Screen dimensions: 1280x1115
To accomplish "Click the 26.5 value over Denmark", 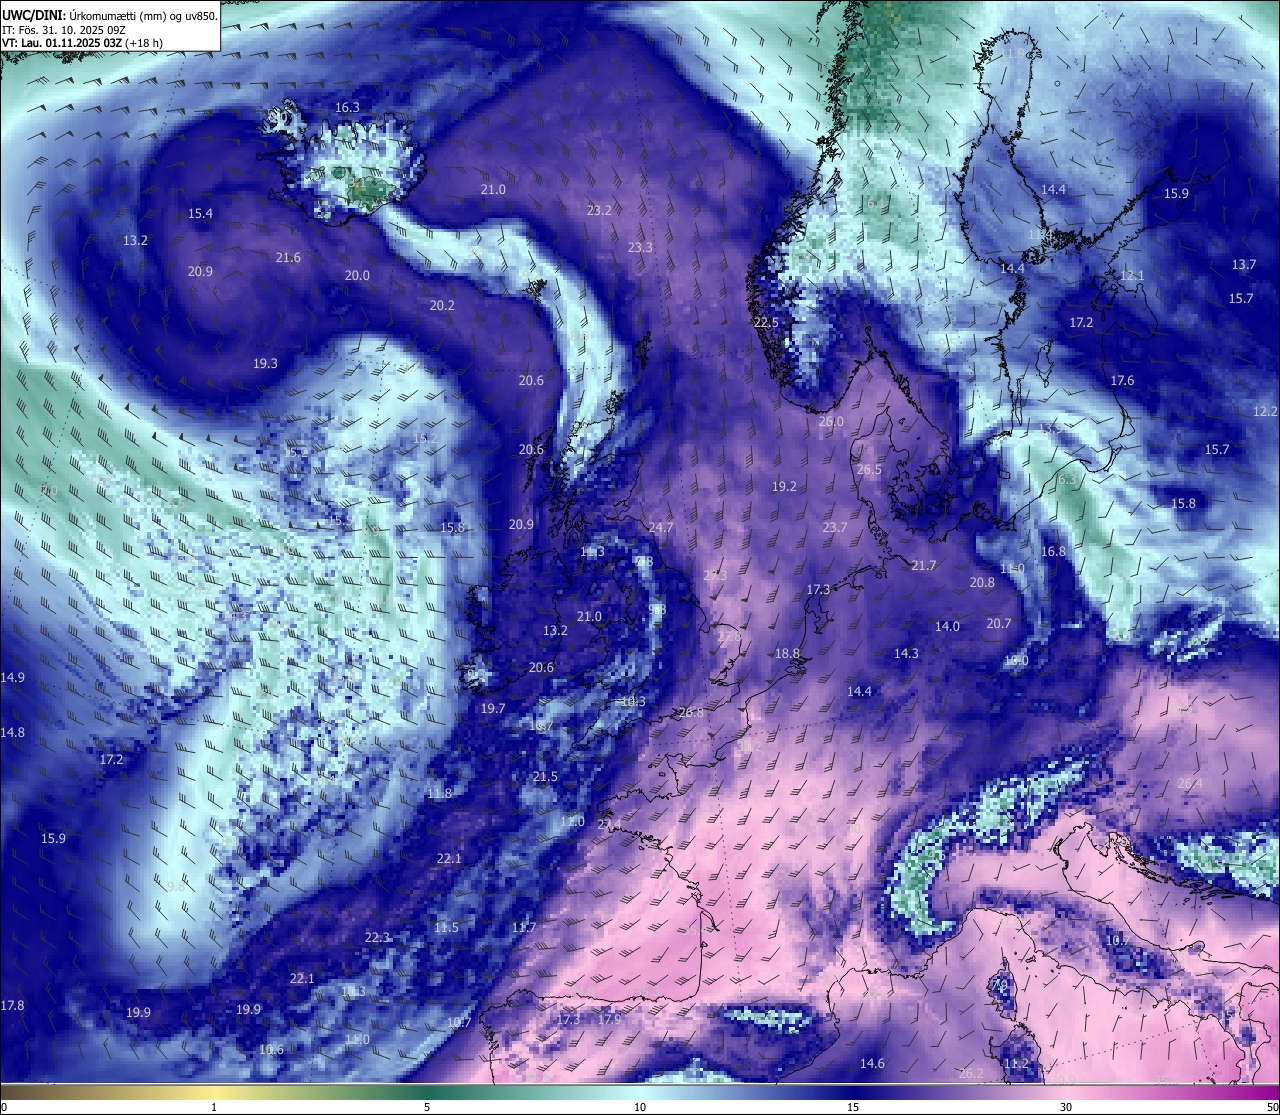I will [x=869, y=470].
